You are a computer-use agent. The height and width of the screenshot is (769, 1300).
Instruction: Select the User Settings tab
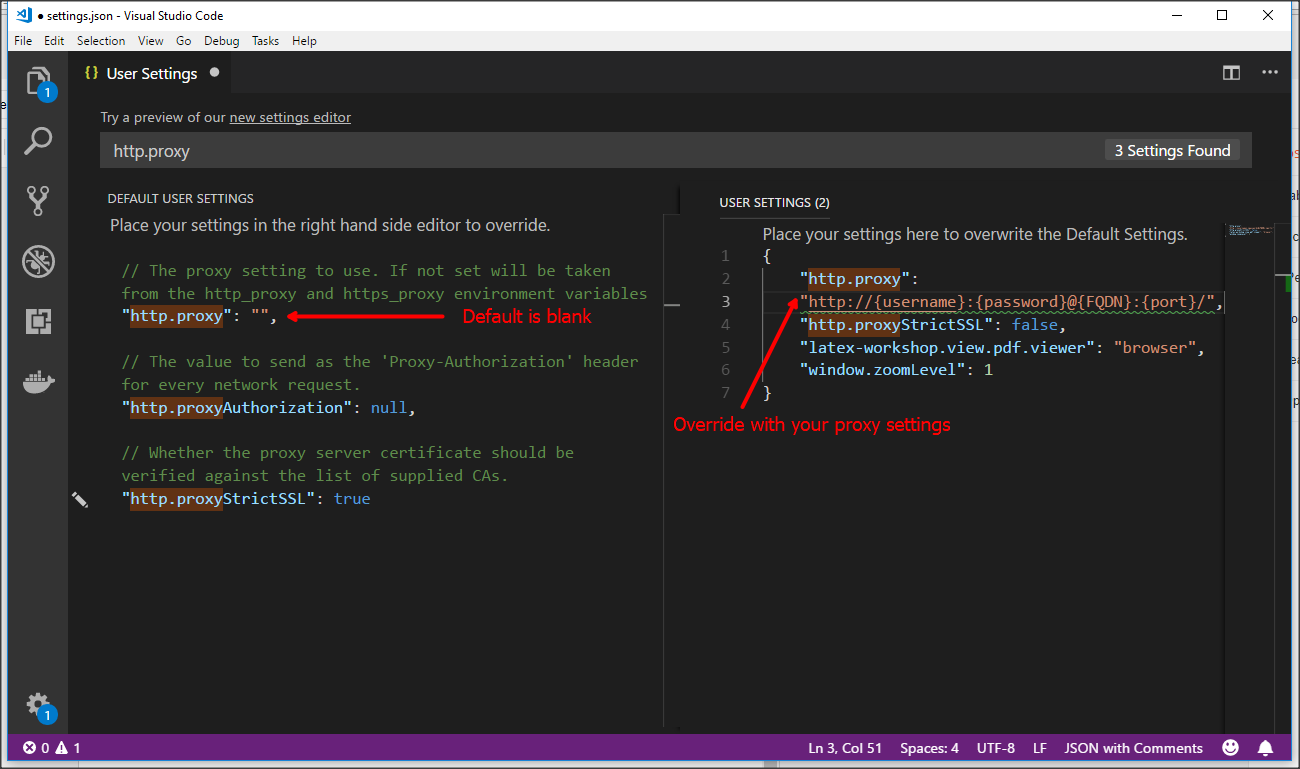[x=152, y=72]
